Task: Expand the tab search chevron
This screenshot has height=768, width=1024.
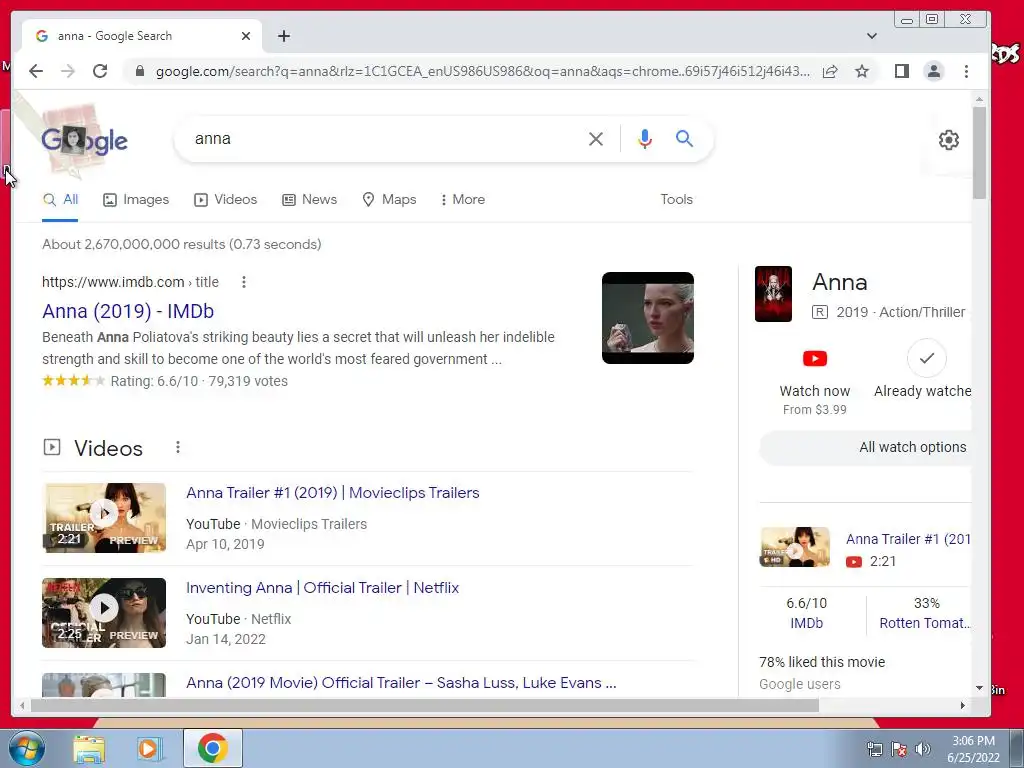Action: (x=872, y=36)
